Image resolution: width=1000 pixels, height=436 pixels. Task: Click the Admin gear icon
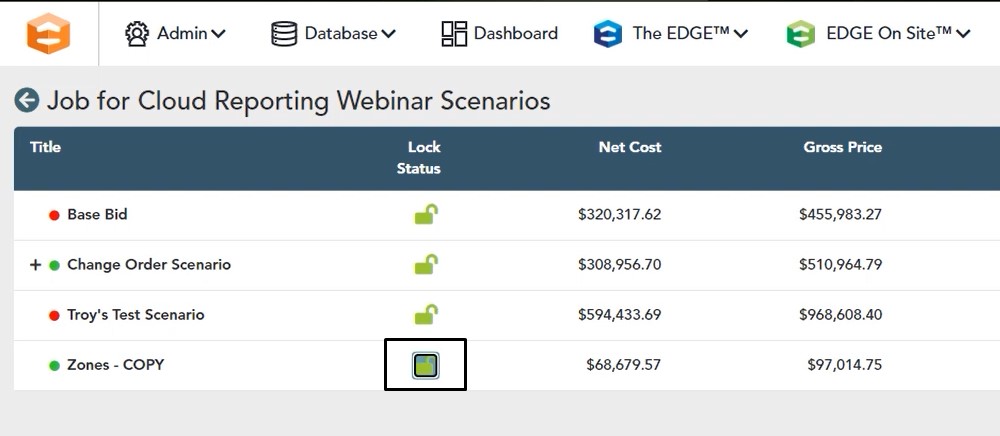point(137,33)
